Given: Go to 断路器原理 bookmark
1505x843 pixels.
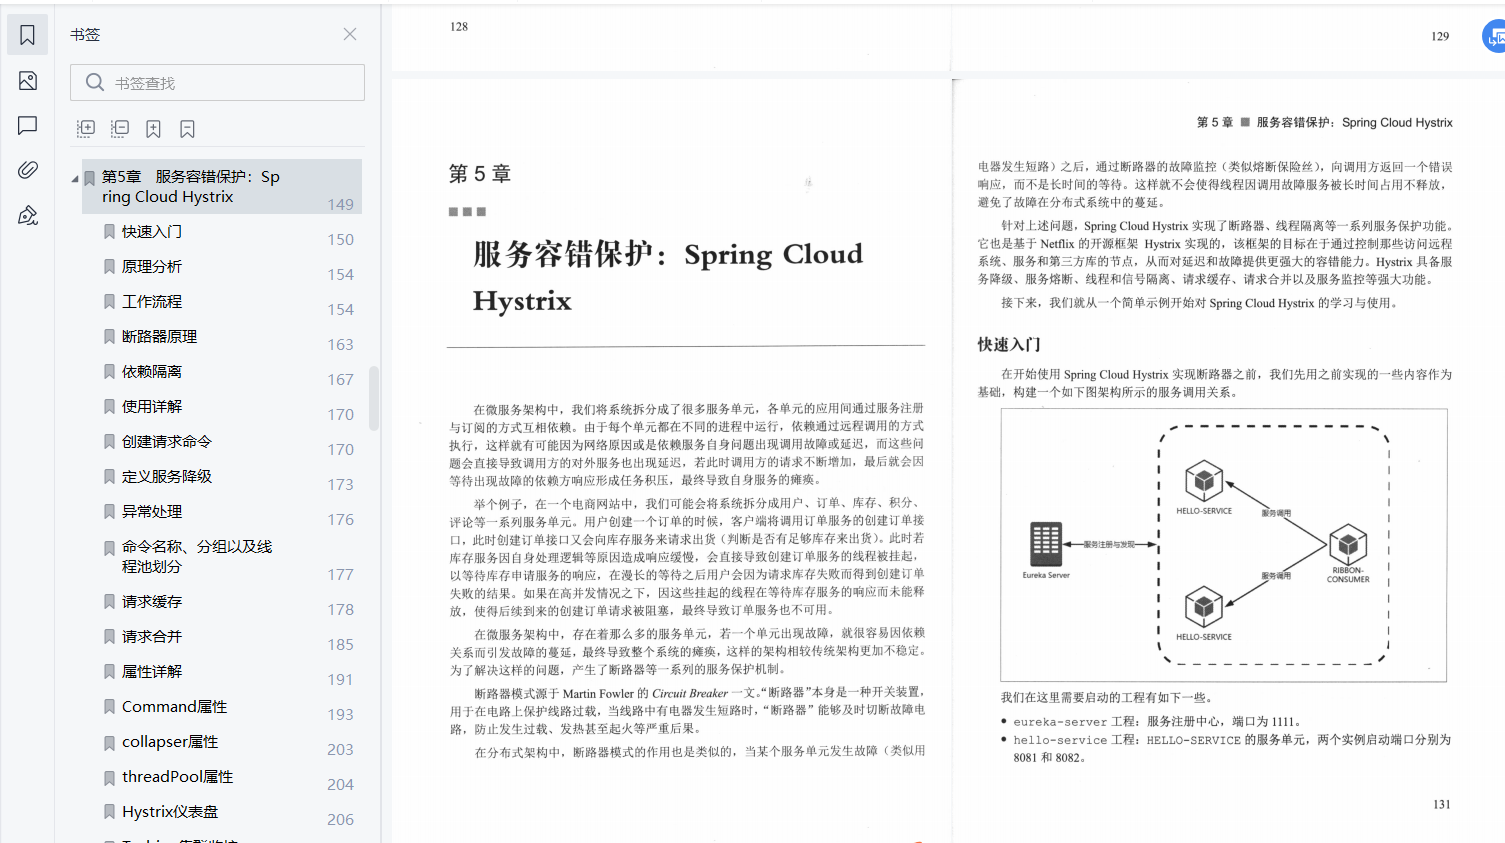Looking at the screenshot, I should [x=160, y=337].
